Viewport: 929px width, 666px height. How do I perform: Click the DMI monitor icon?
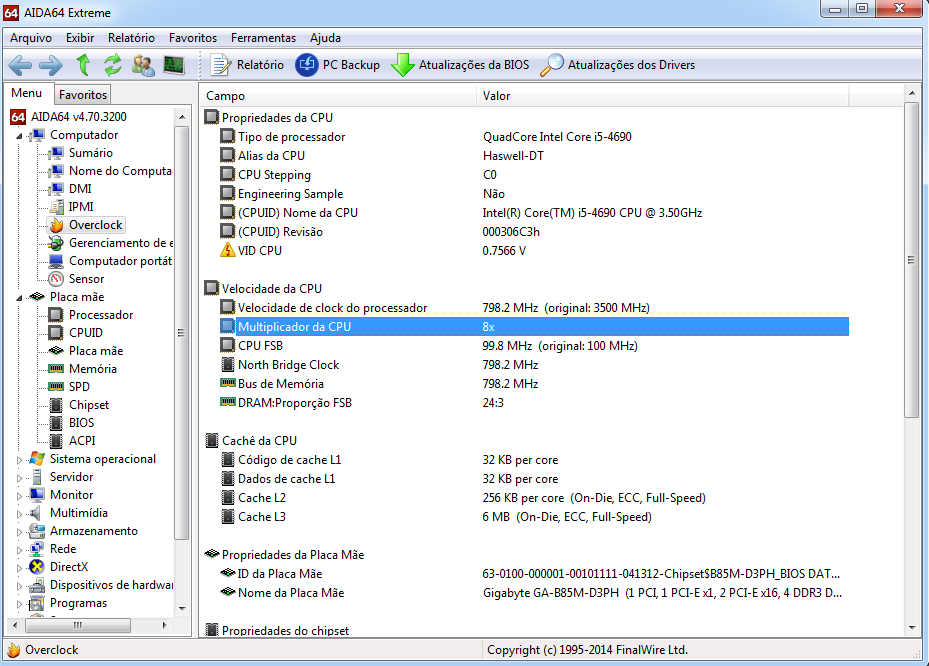point(56,189)
